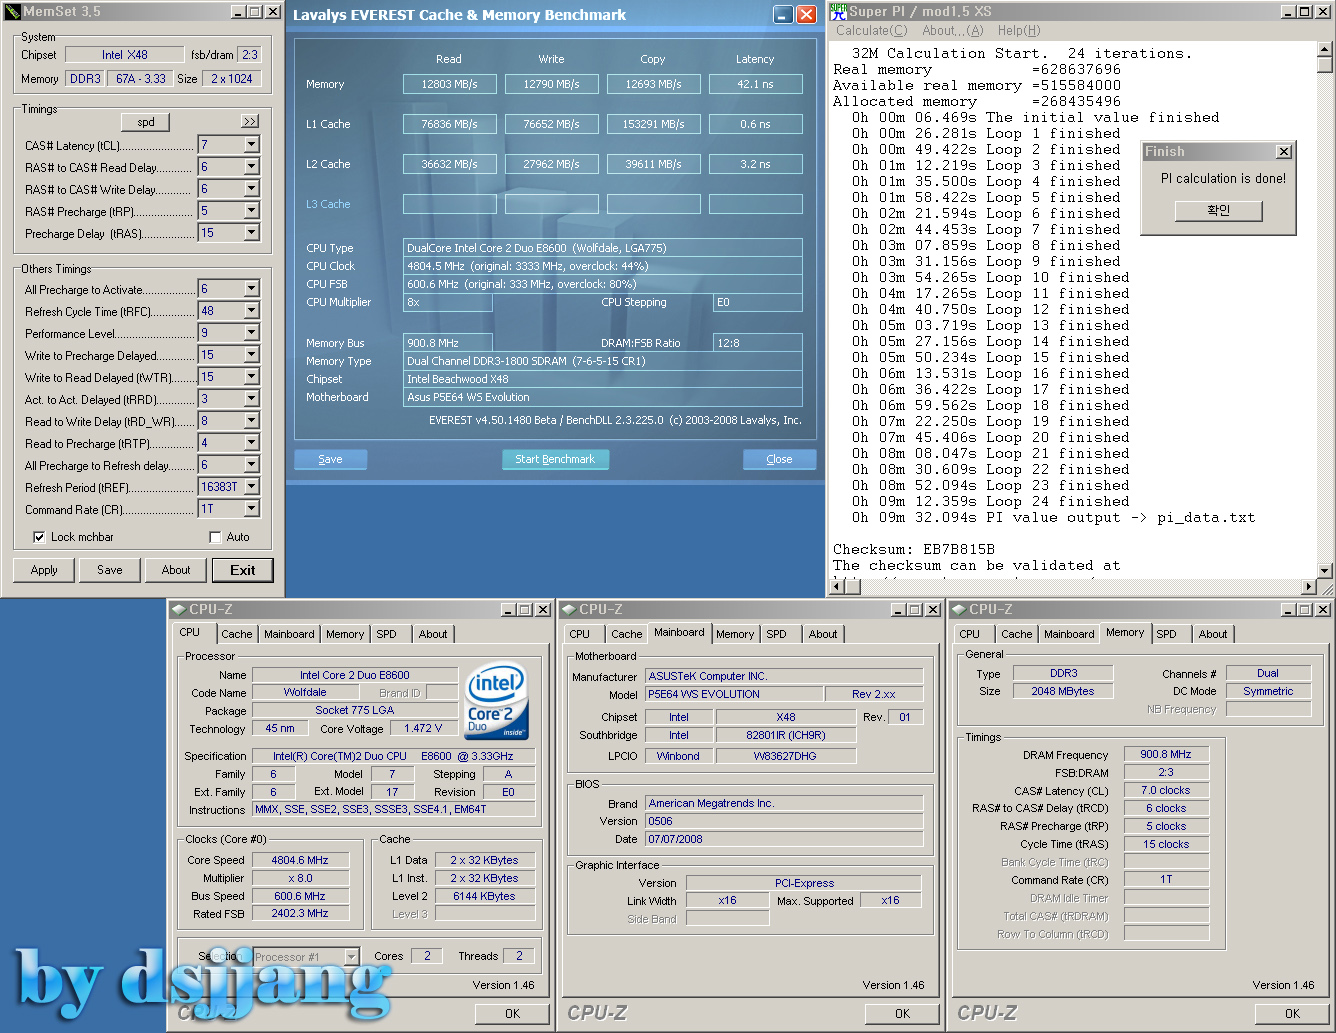The image size is (1336, 1033).
Task: Open the Command Rate (CR) dropdown
Action: pyautogui.click(x=251, y=509)
